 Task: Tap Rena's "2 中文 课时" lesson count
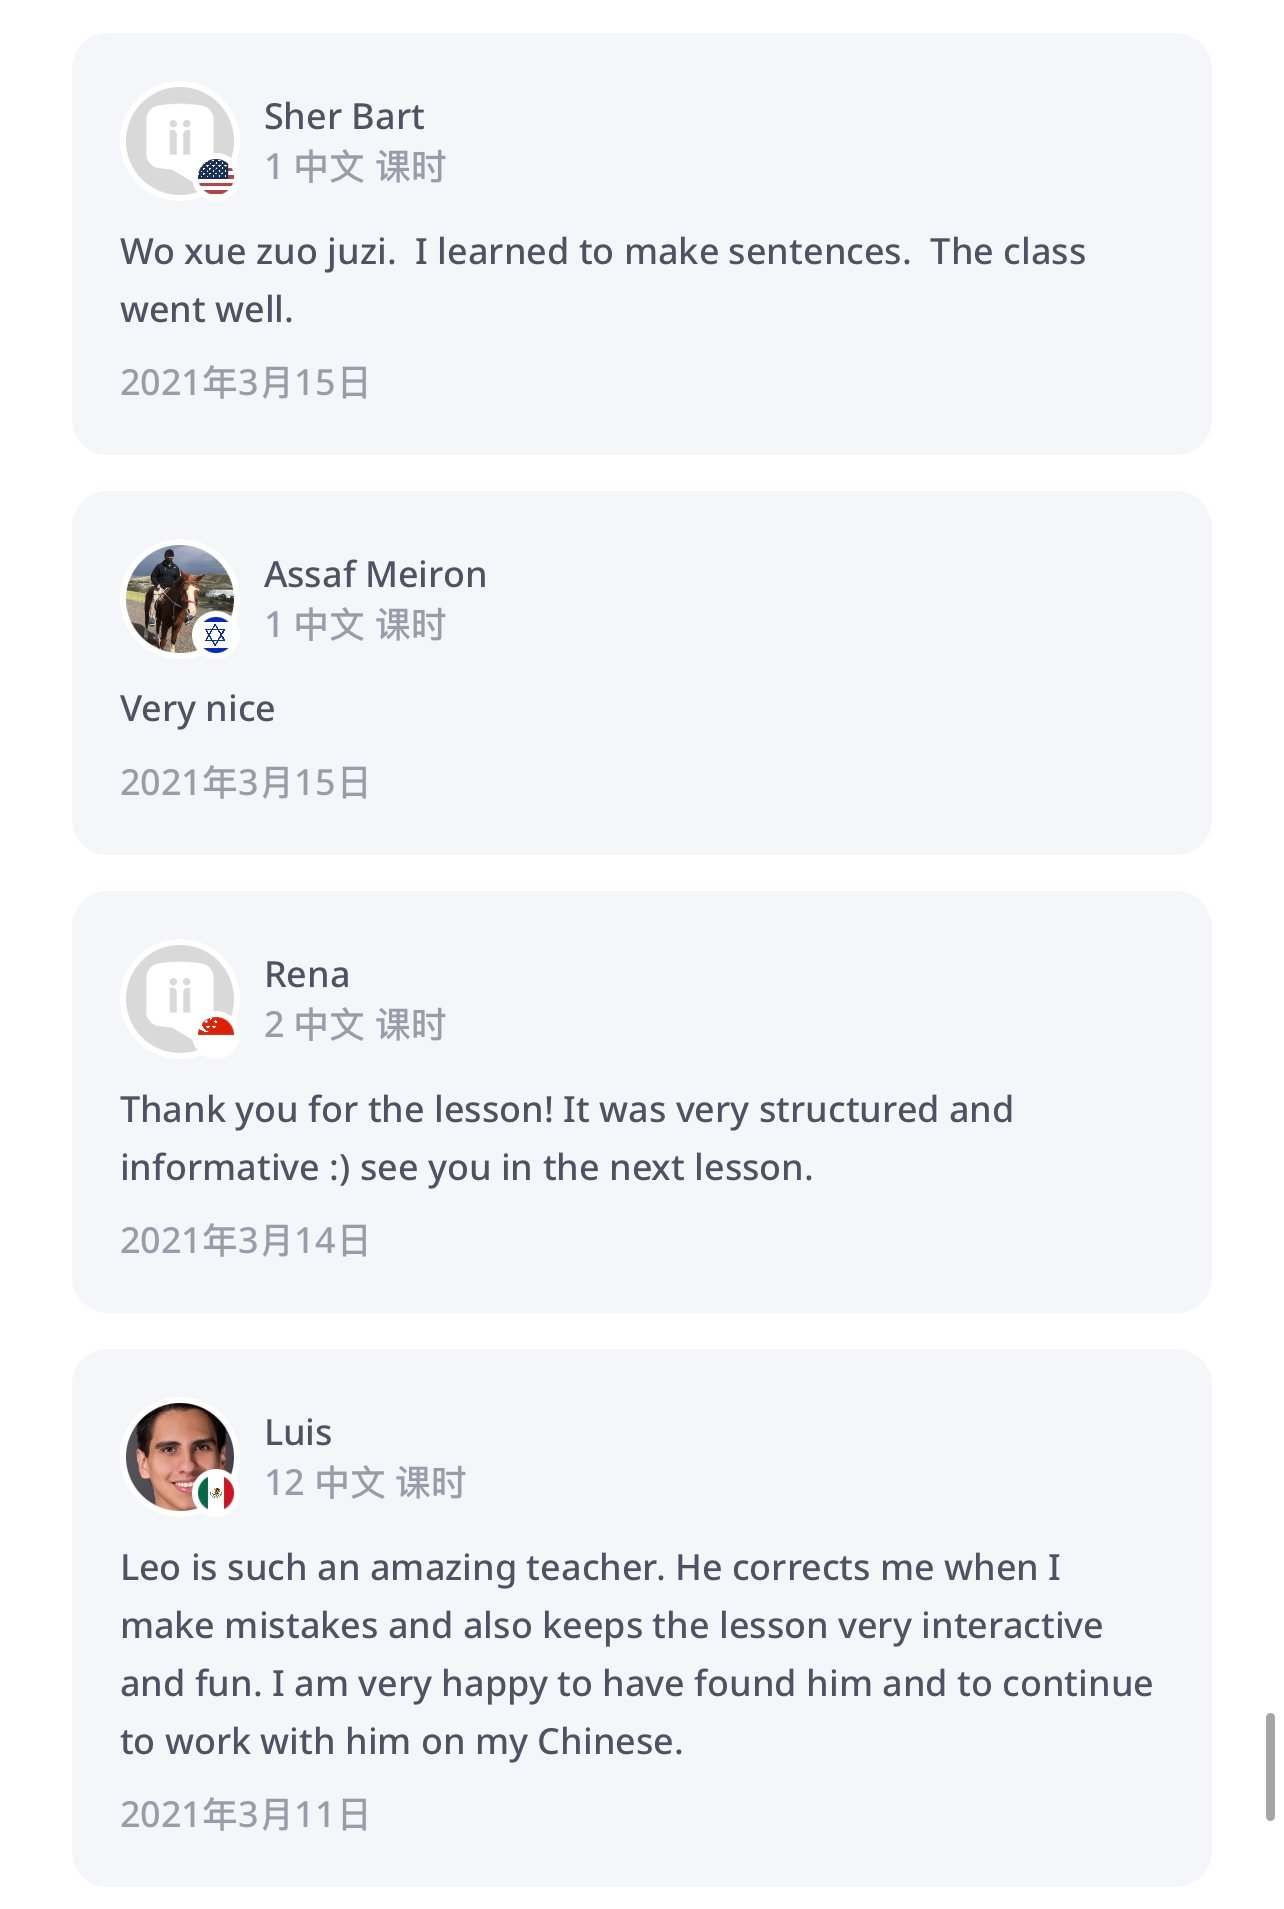[355, 1025]
